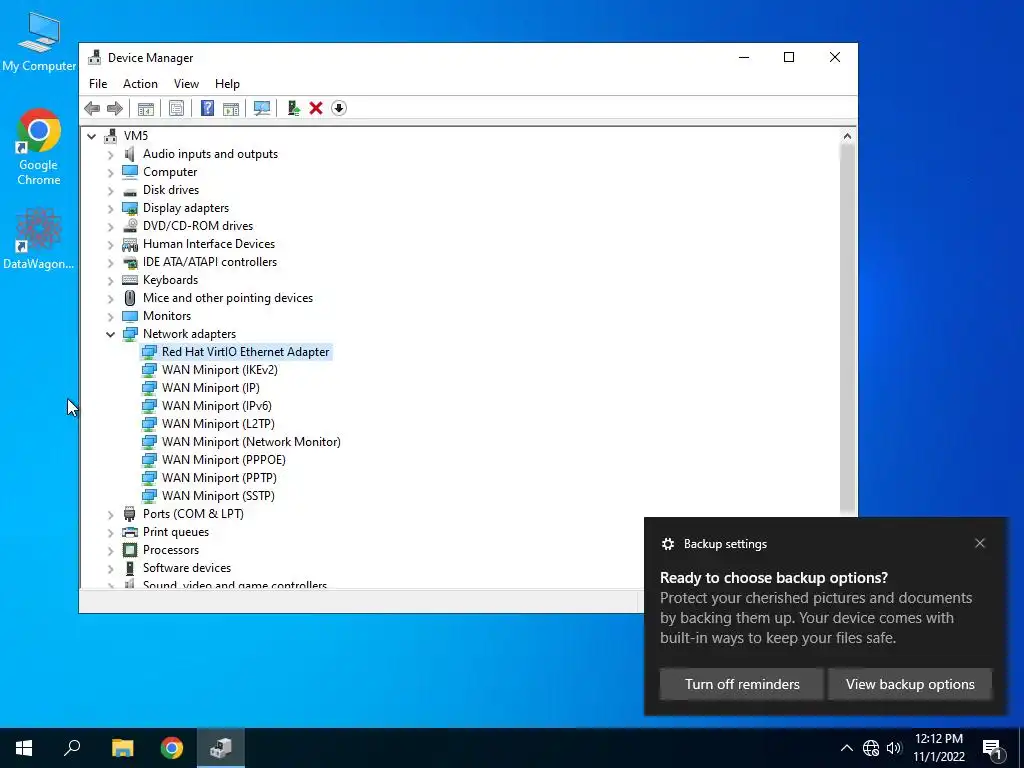Scan for hardware changes toolbar icon

pos(262,108)
